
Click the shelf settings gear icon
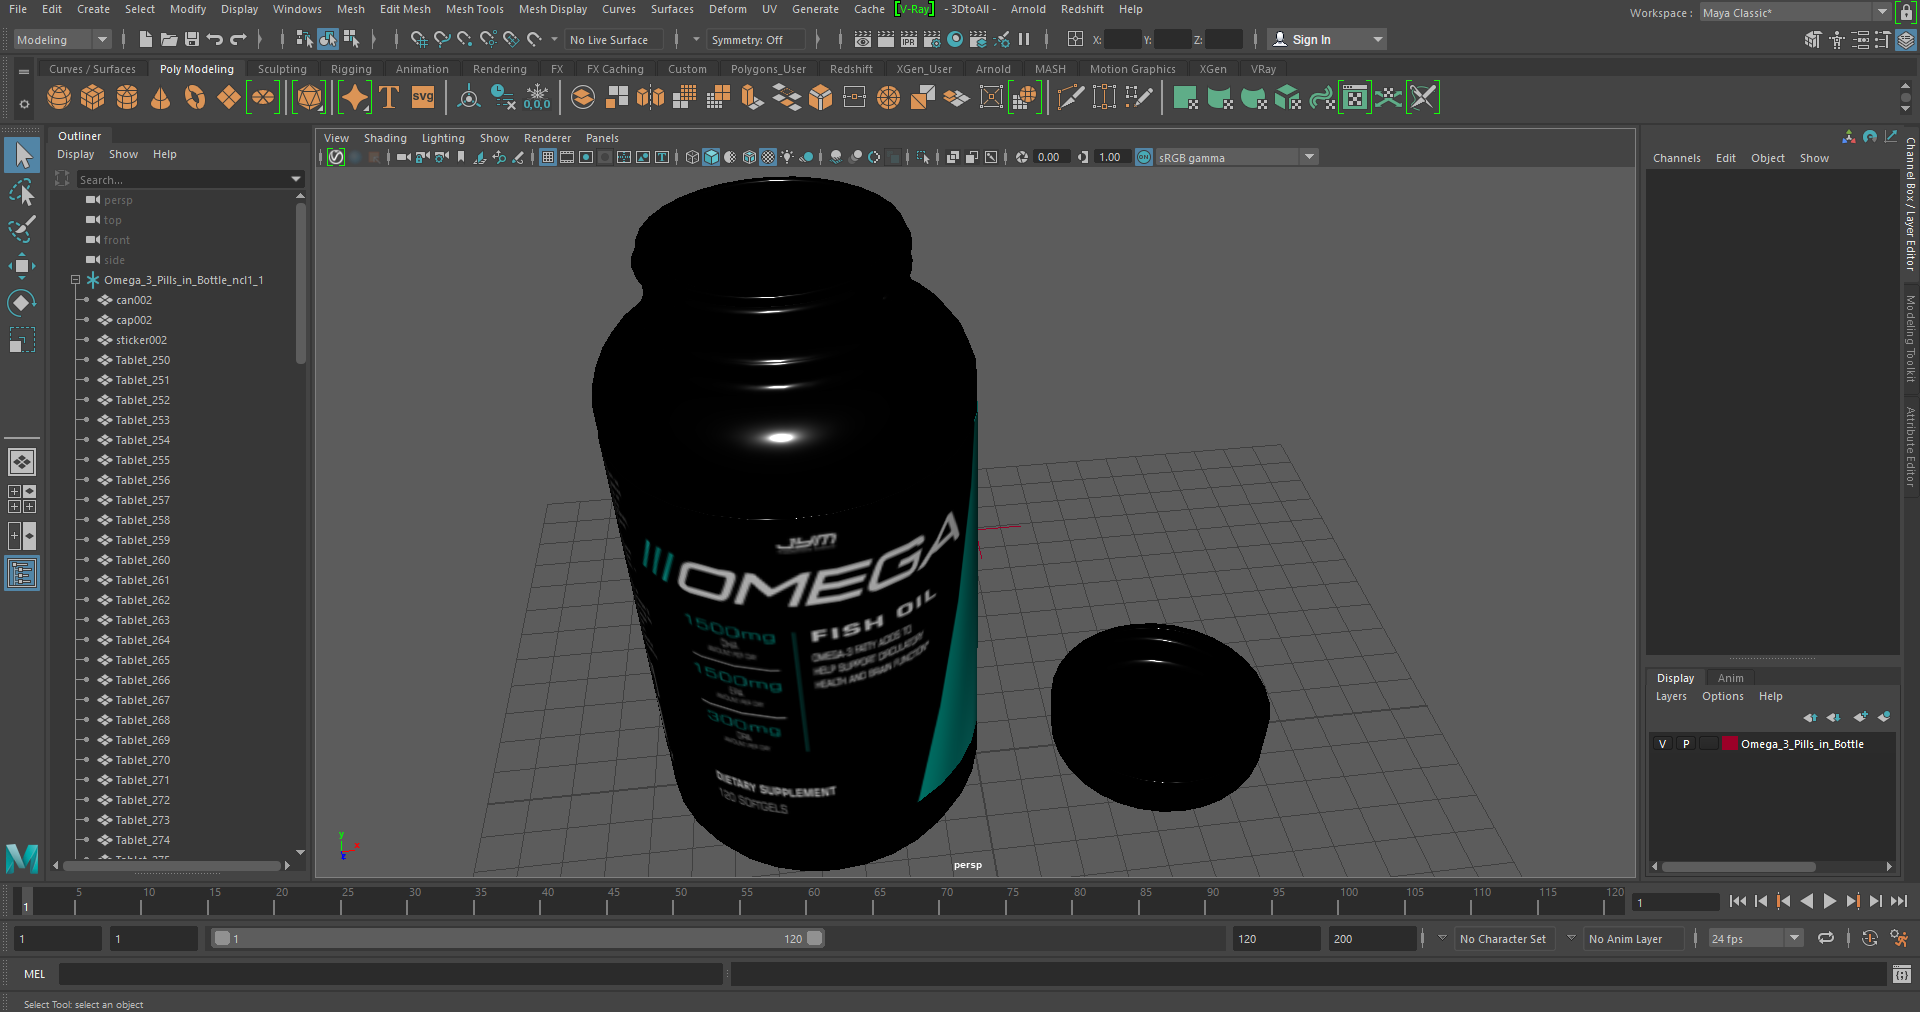point(24,103)
